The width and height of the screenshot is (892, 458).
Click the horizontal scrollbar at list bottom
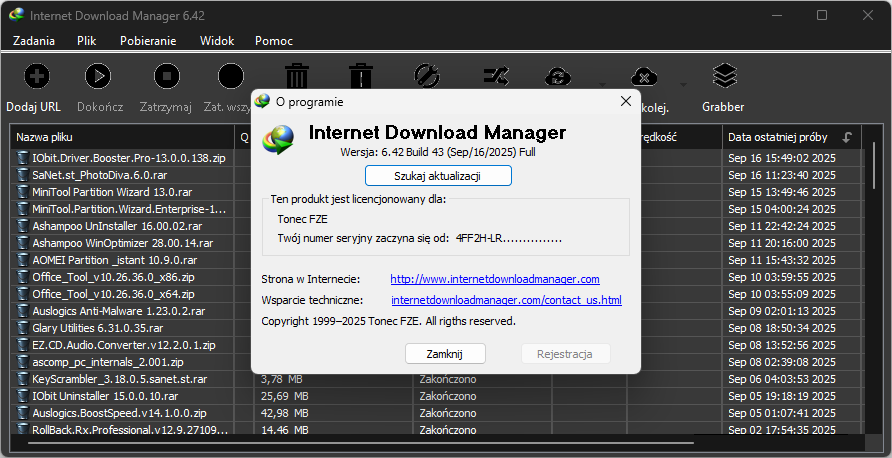pos(361,442)
